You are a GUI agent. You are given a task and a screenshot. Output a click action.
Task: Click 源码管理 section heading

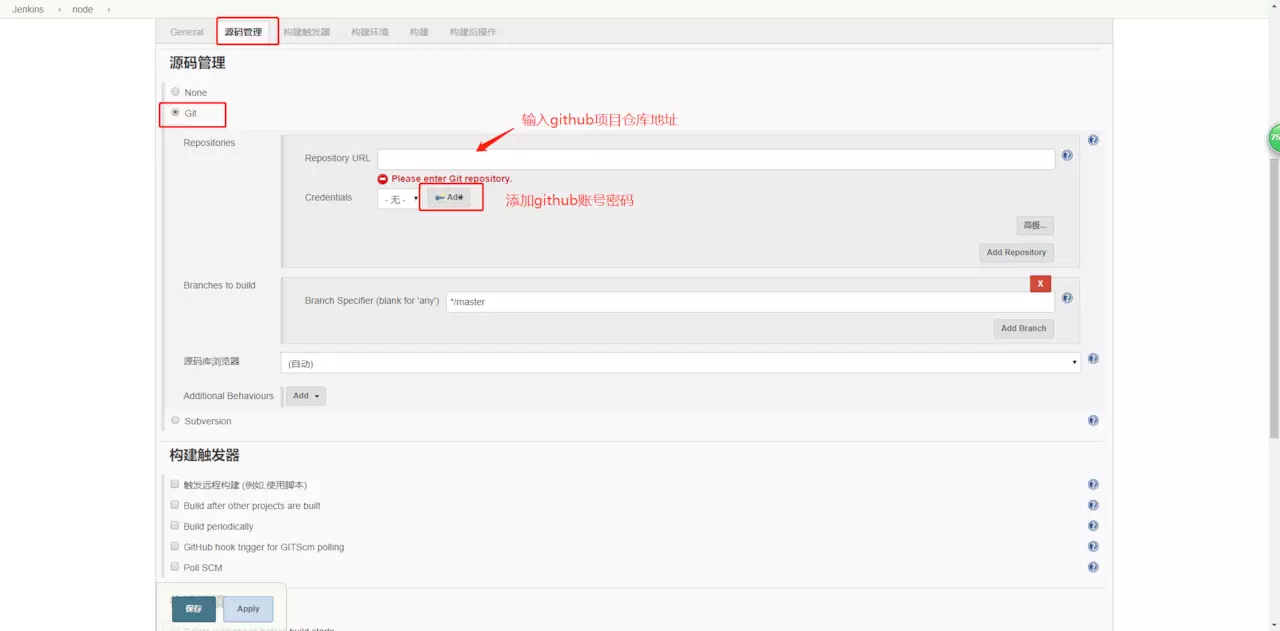pyautogui.click(x=197, y=62)
